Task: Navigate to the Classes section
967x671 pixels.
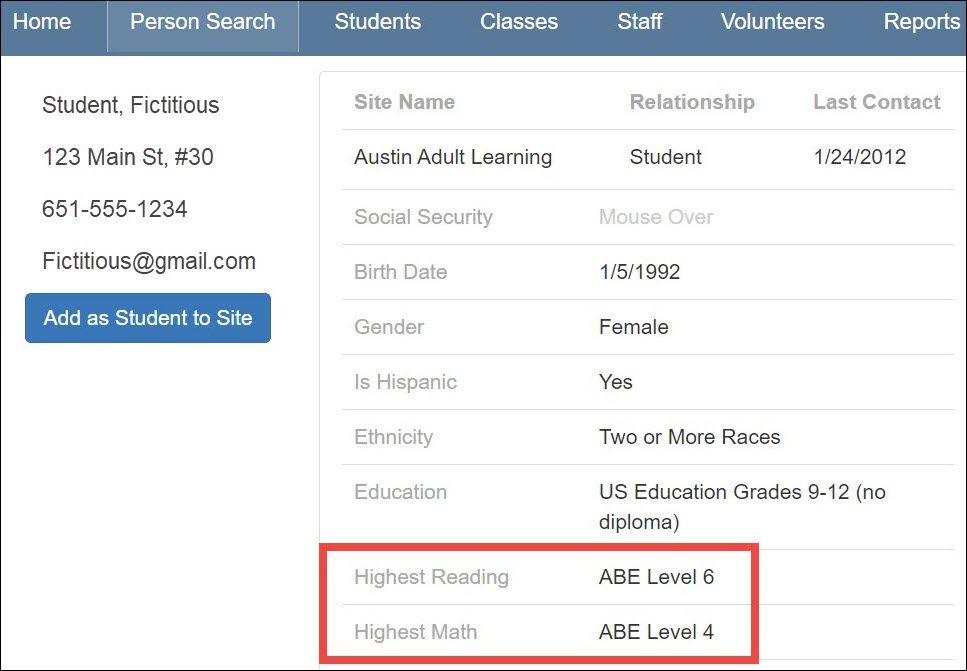Action: point(518,21)
